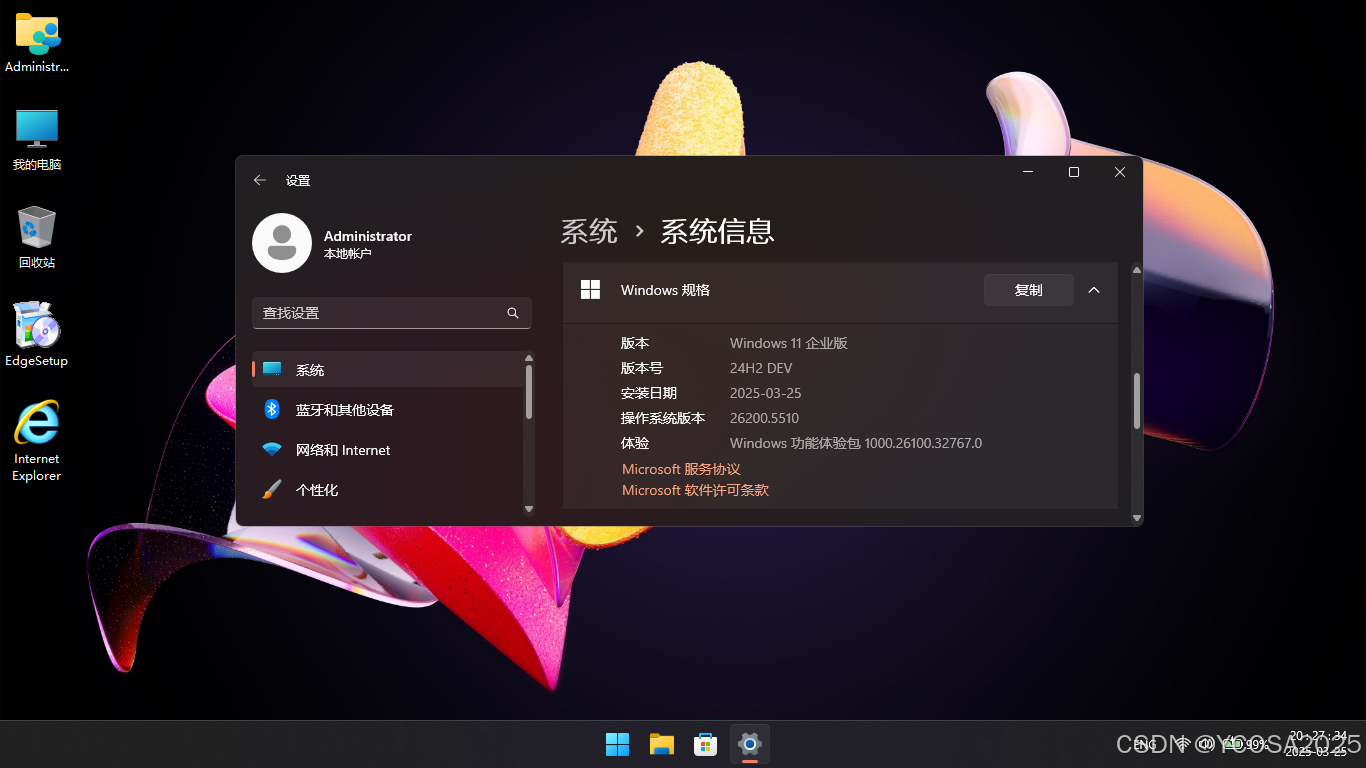
Task: Click the Administrator profile avatar
Action: click(x=282, y=243)
